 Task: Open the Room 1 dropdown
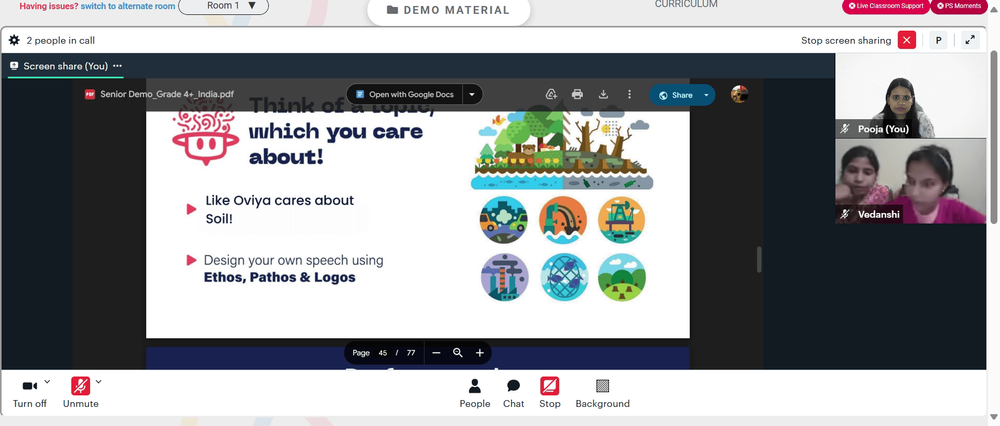[x=223, y=6]
